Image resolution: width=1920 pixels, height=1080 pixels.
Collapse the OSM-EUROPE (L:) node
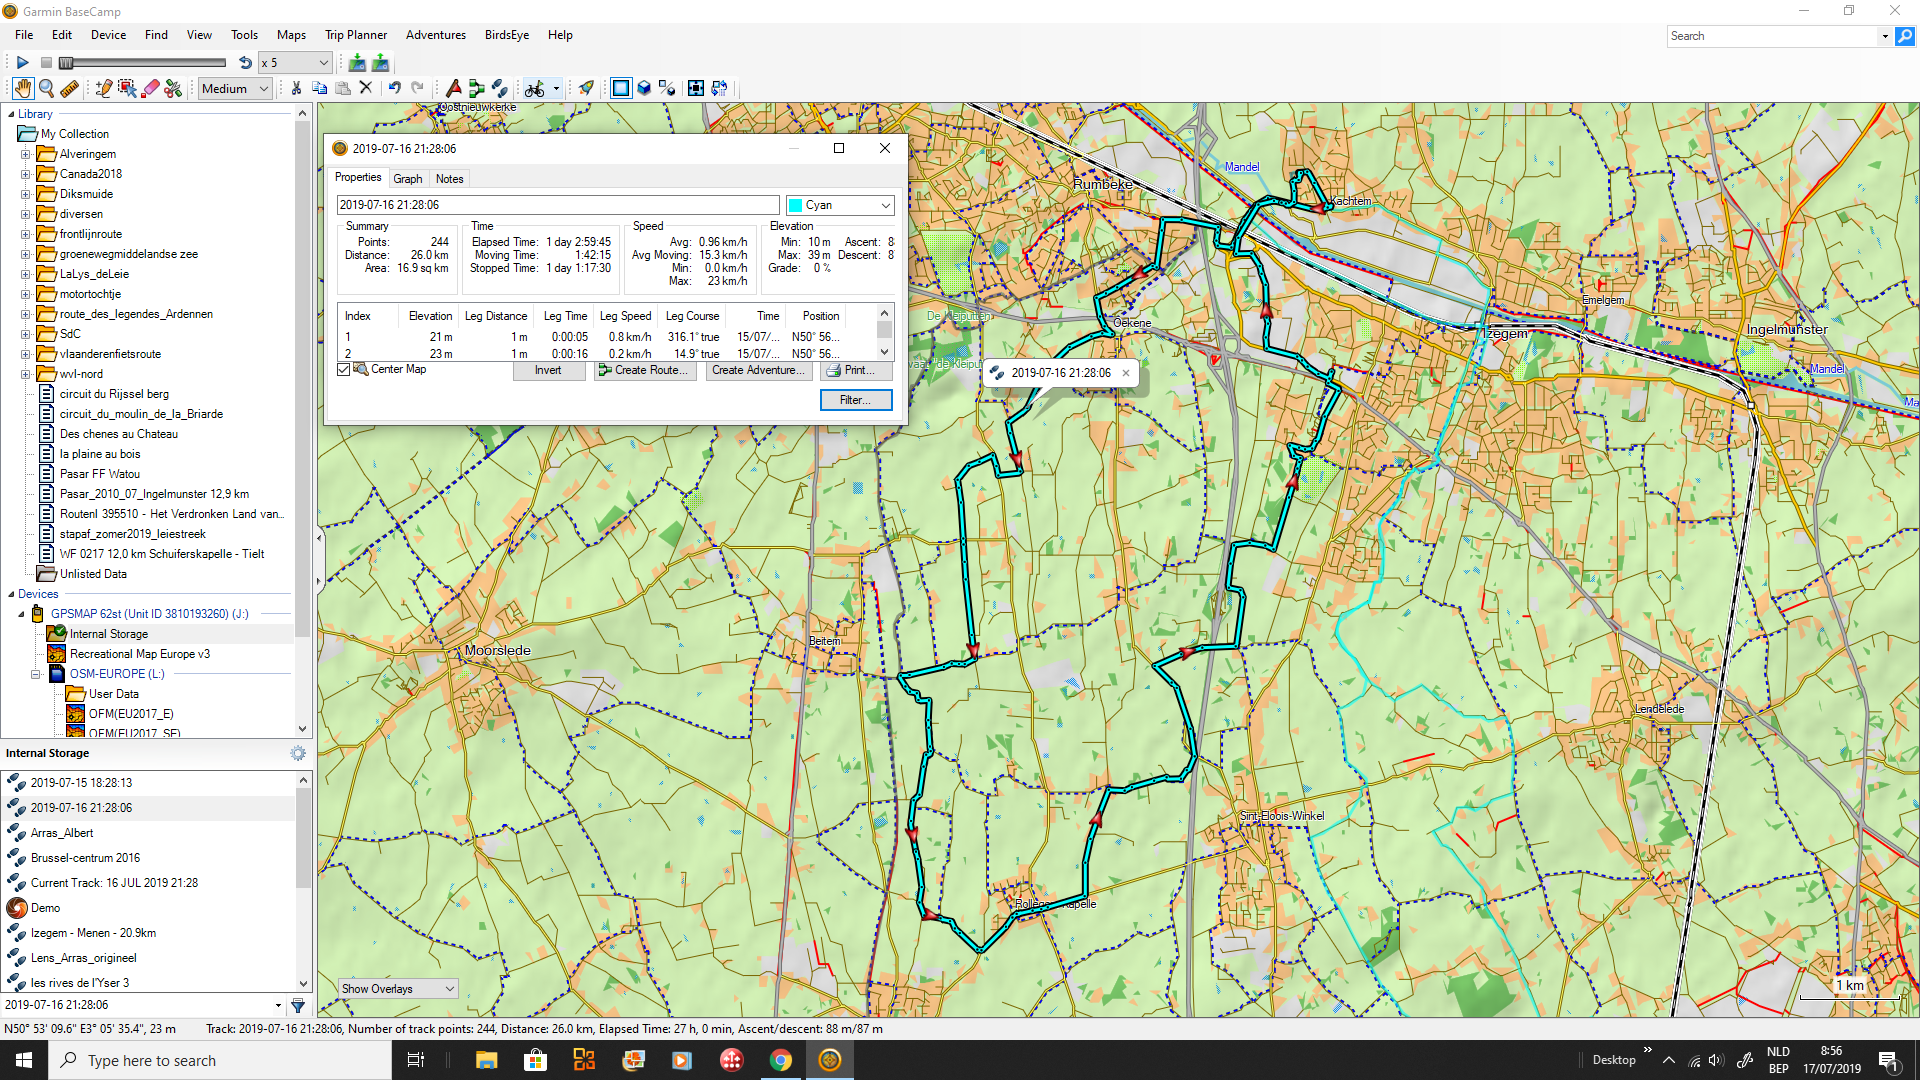[36, 674]
